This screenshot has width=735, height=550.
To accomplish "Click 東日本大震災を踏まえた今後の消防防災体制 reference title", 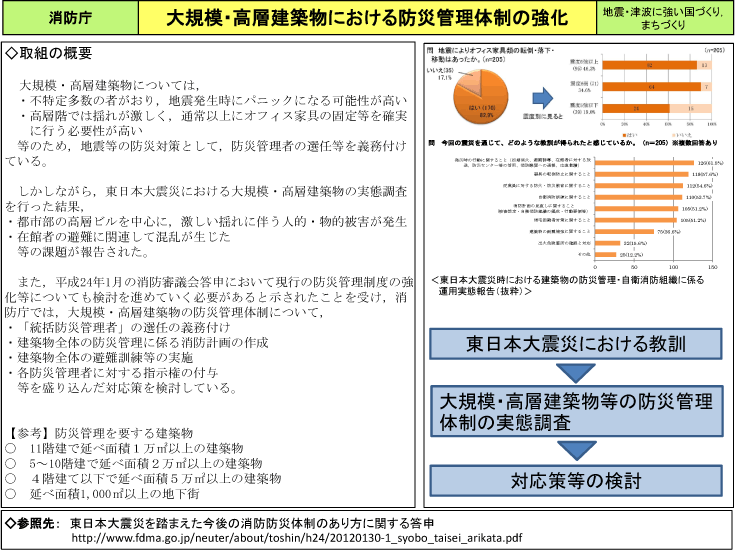I will click(x=252, y=523).
